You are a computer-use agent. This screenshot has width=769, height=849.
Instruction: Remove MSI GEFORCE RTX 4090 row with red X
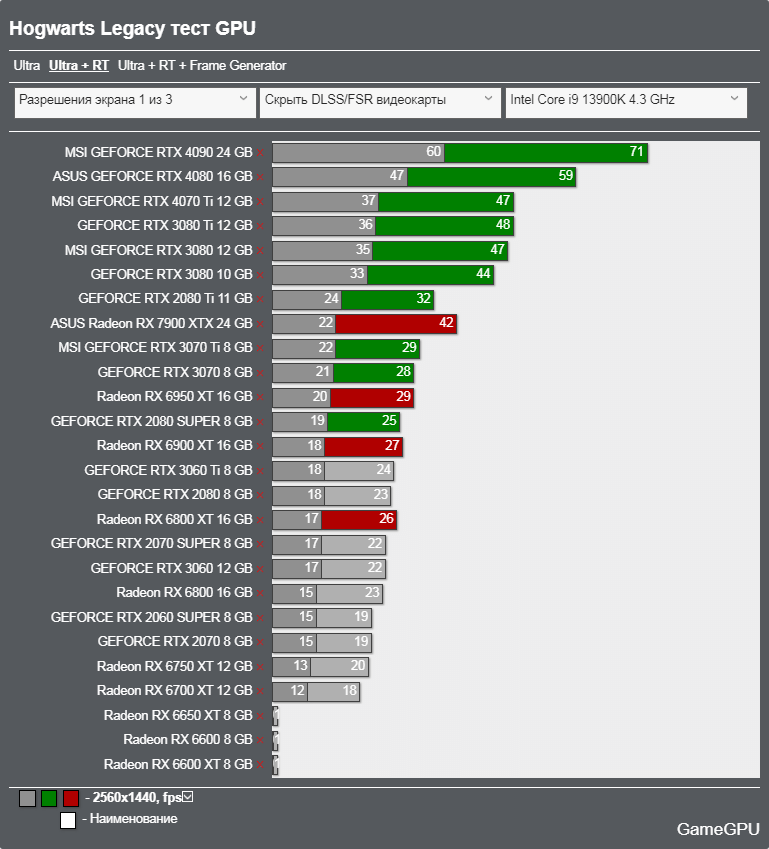[x=260, y=153]
